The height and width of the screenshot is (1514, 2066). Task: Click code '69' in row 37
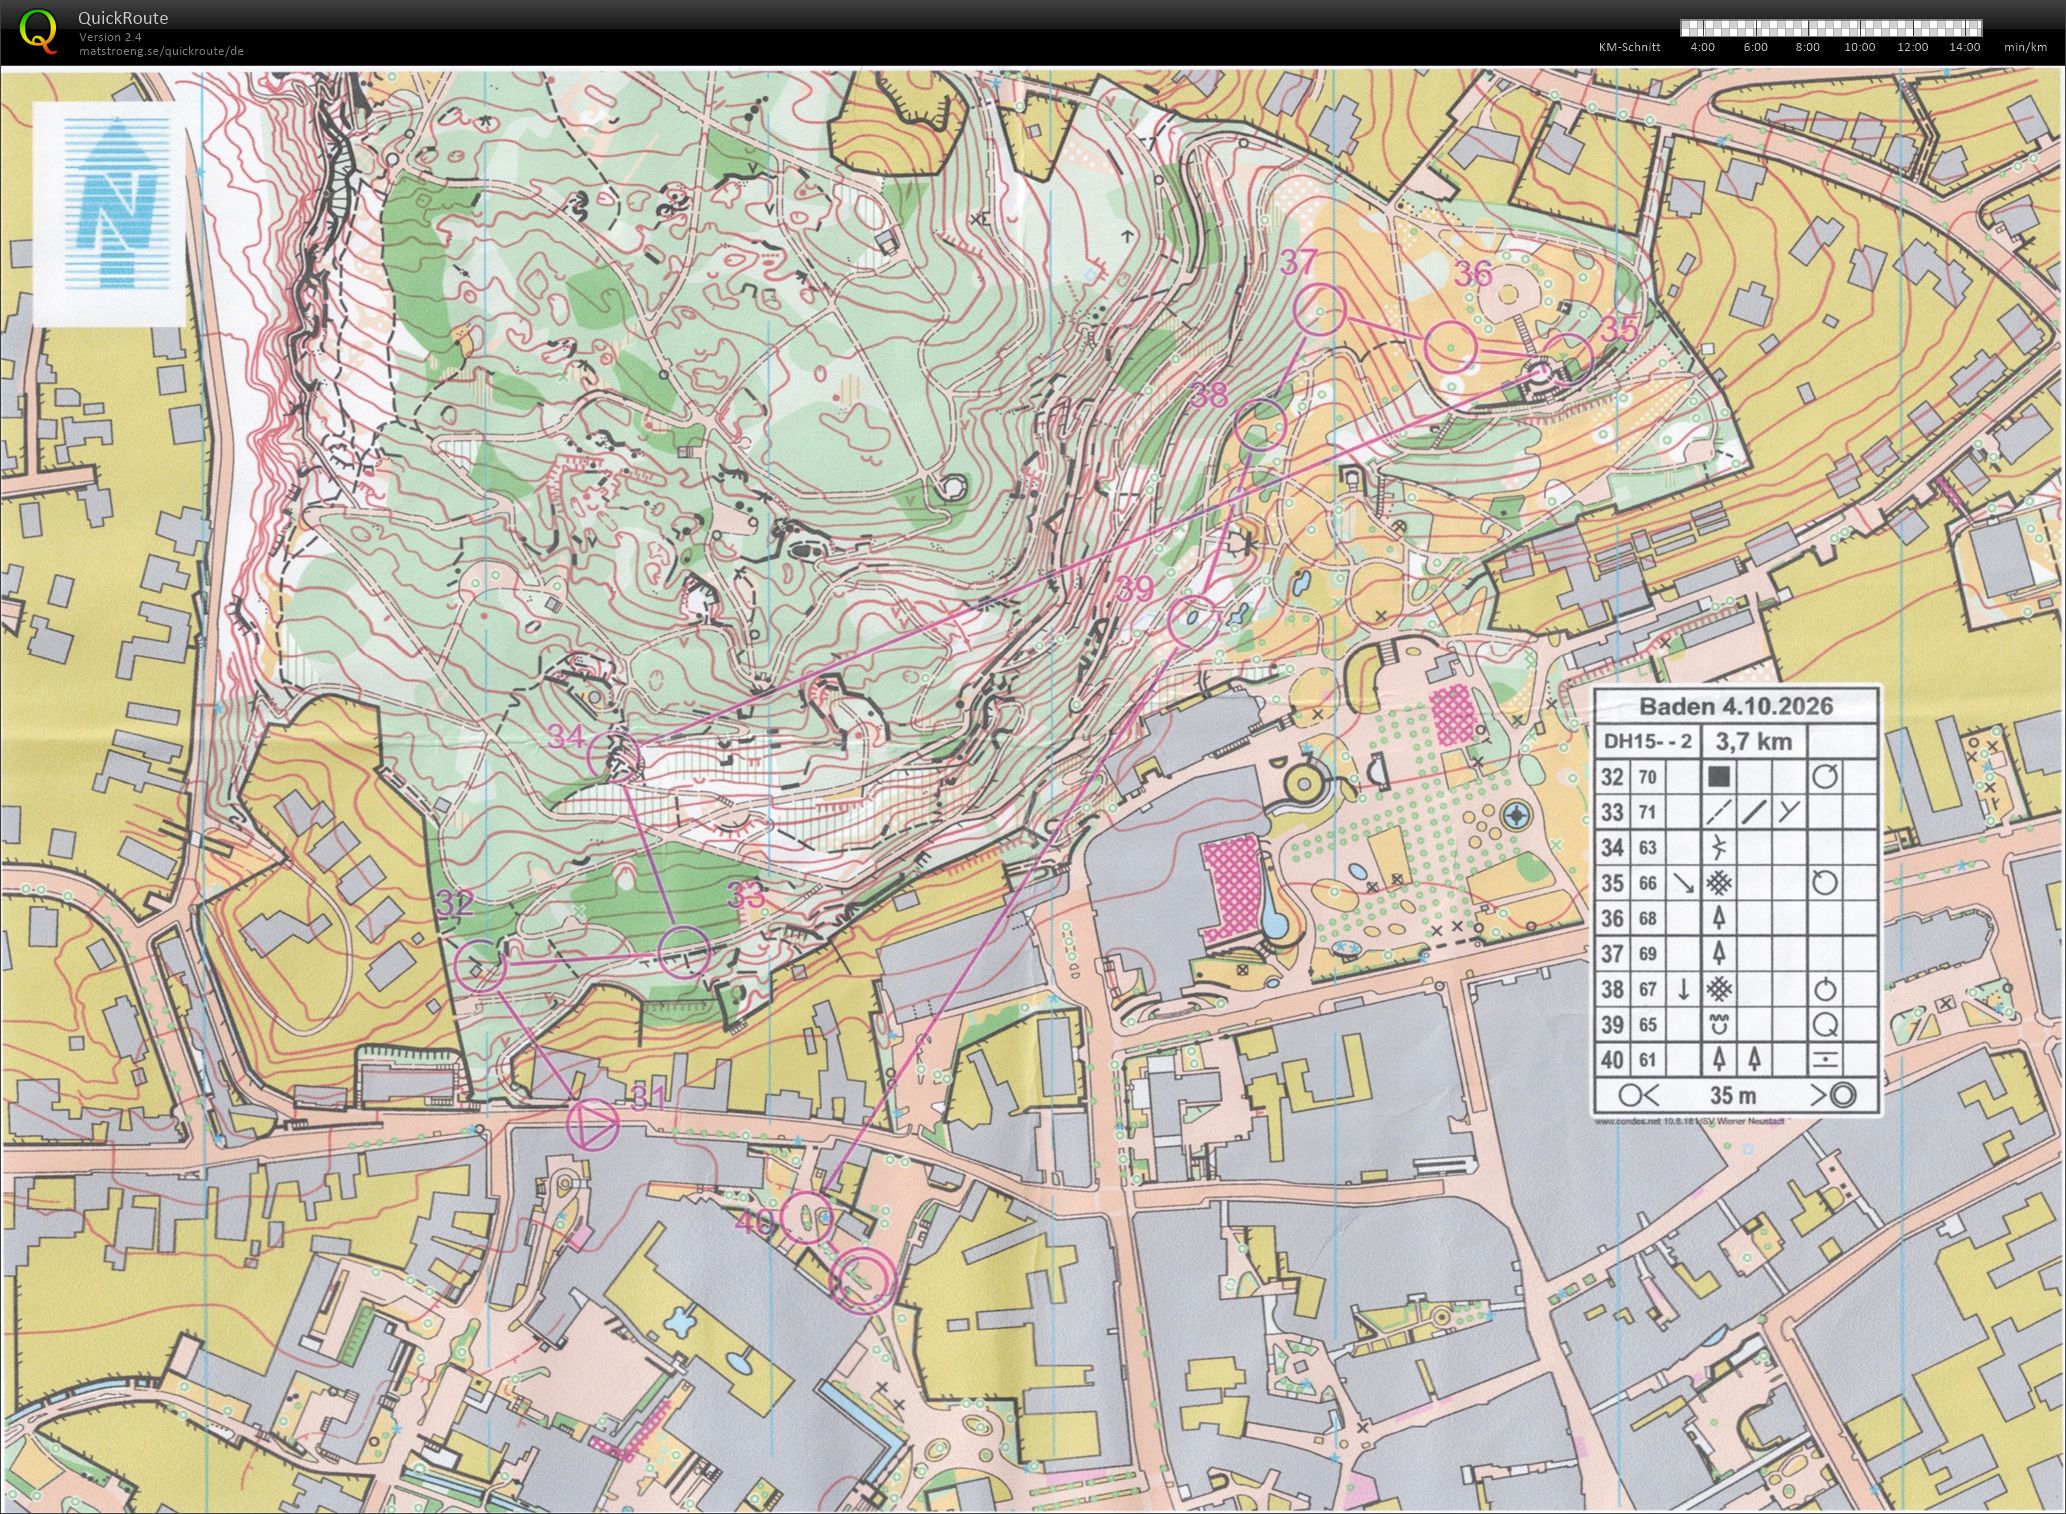pos(1647,954)
